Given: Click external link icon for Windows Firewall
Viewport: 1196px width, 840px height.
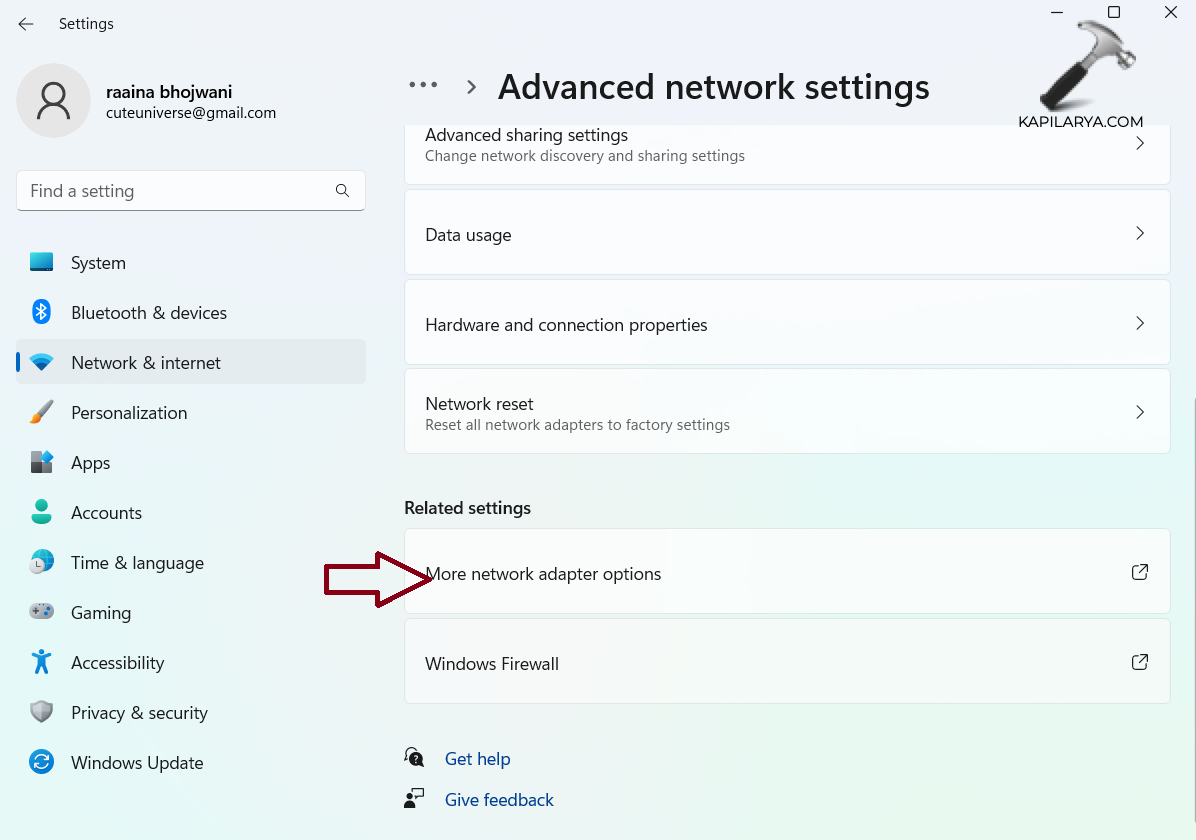Looking at the screenshot, I should [x=1139, y=662].
